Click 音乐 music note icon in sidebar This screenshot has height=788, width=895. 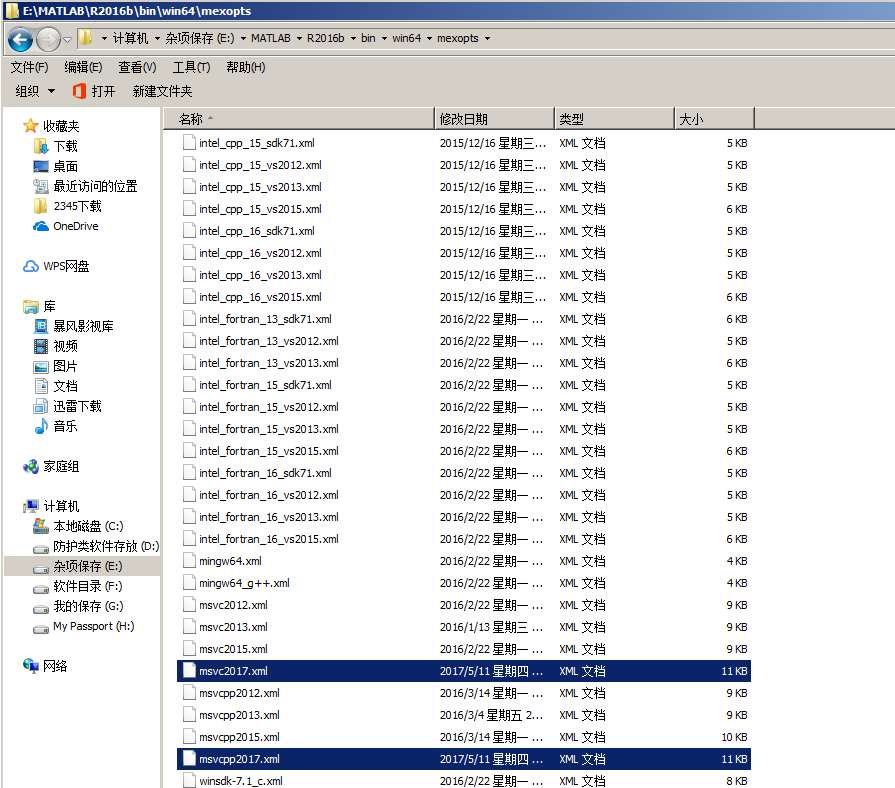(x=41, y=426)
